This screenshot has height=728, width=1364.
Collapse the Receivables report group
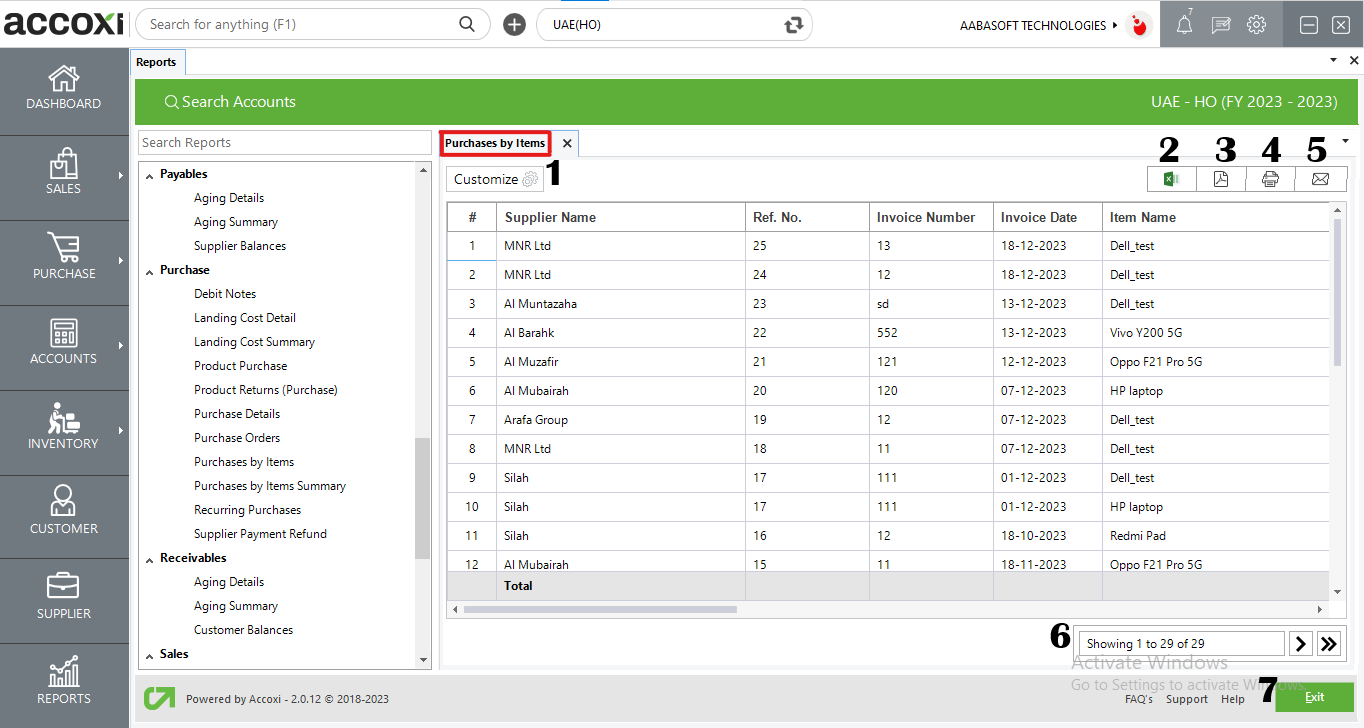150,559
